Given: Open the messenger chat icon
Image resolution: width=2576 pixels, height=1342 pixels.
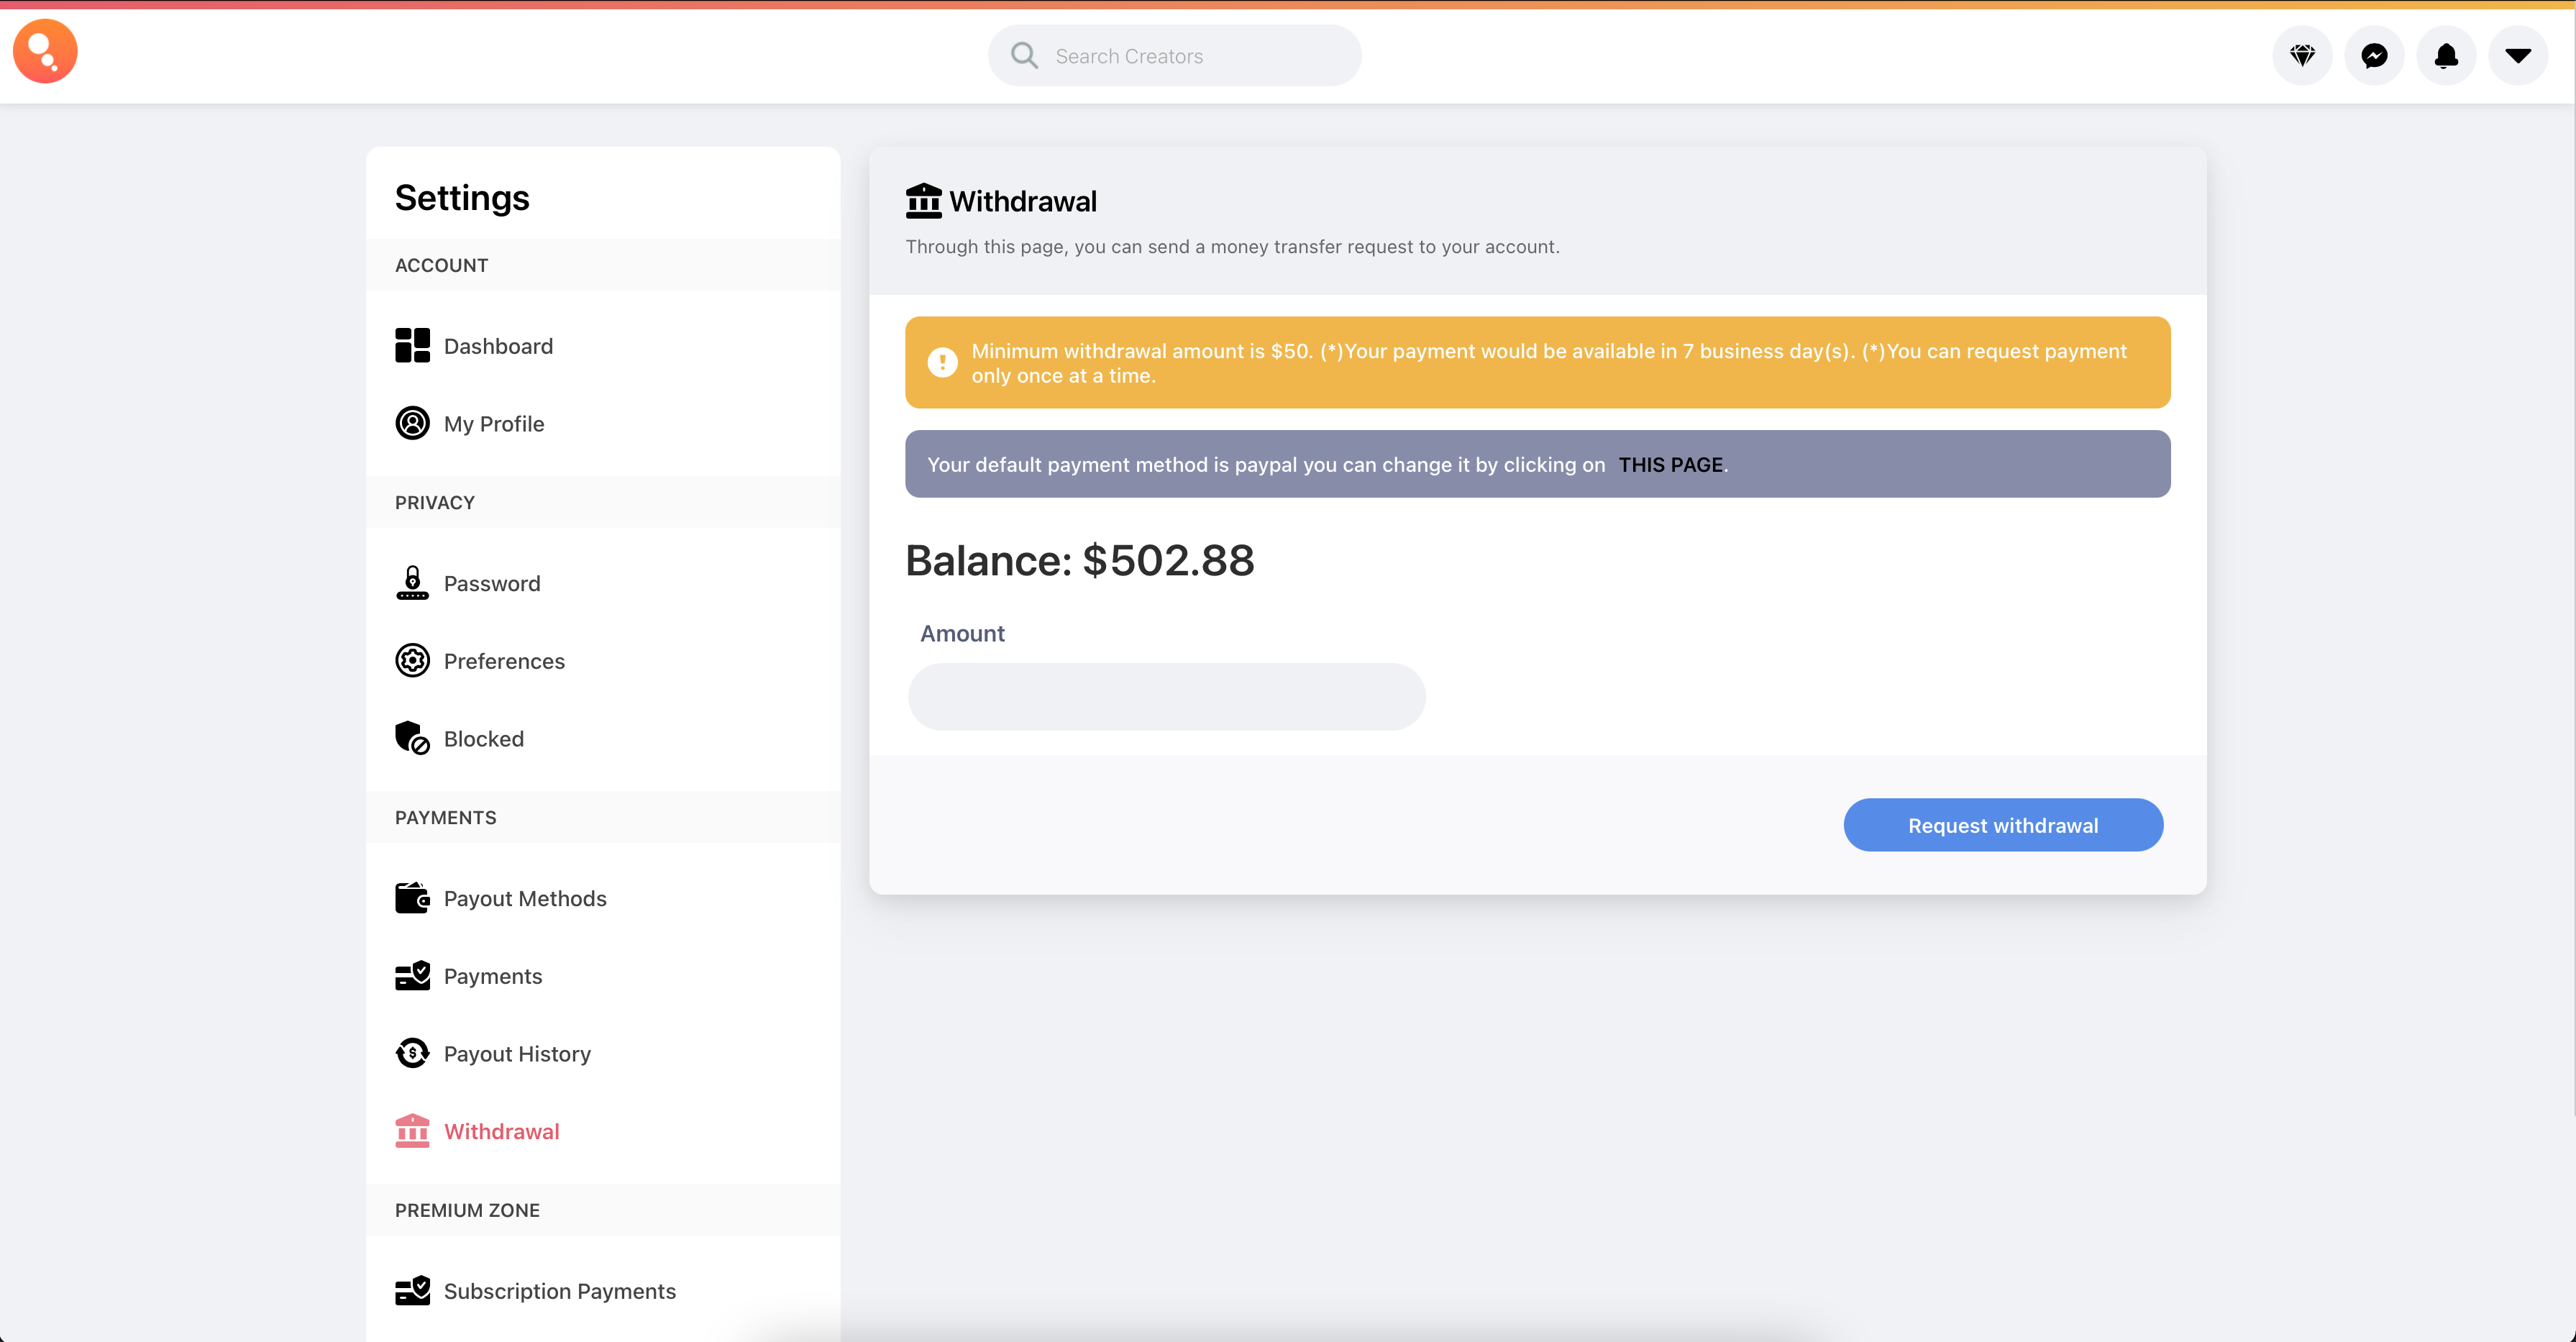Looking at the screenshot, I should click(2374, 56).
